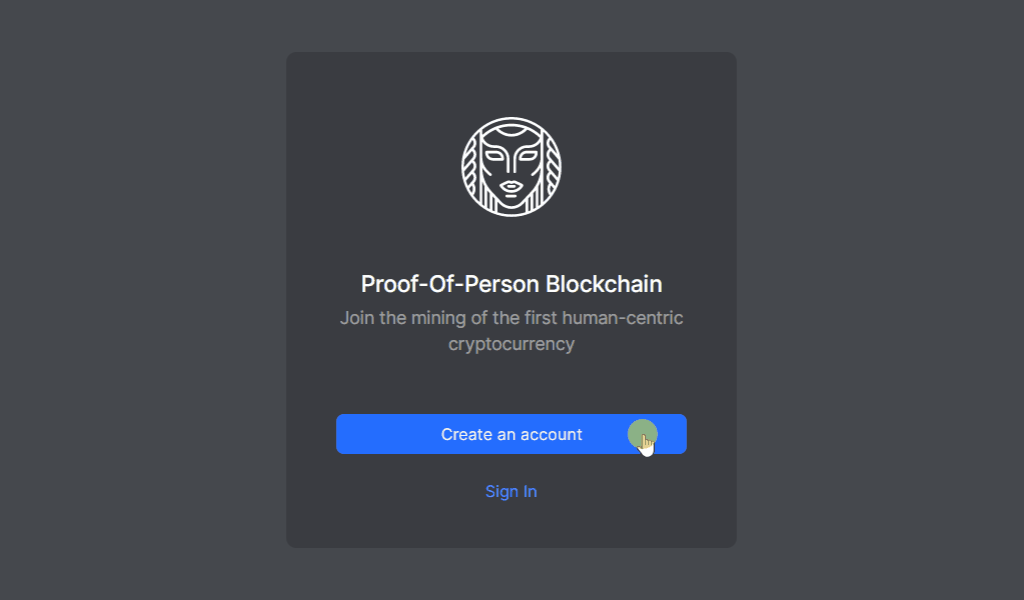Follow the blue Sign In text
Image resolution: width=1024 pixels, height=600 pixels.
tap(511, 491)
